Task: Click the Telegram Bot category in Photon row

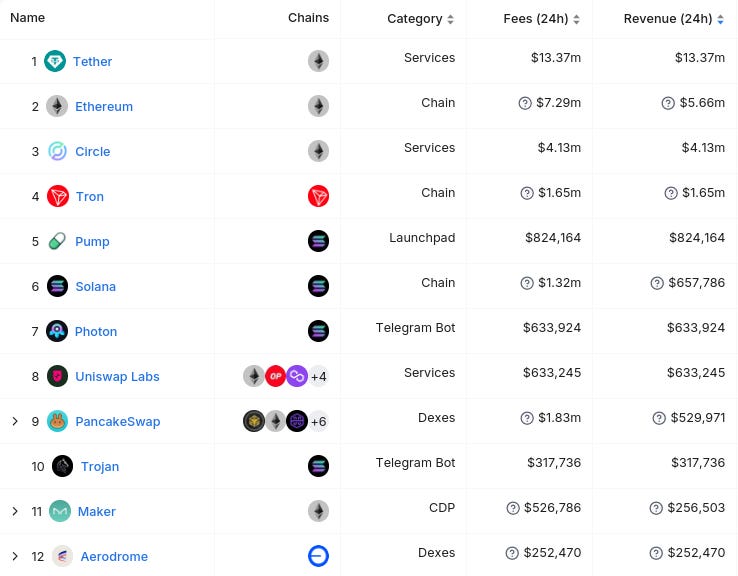Action: tap(415, 328)
